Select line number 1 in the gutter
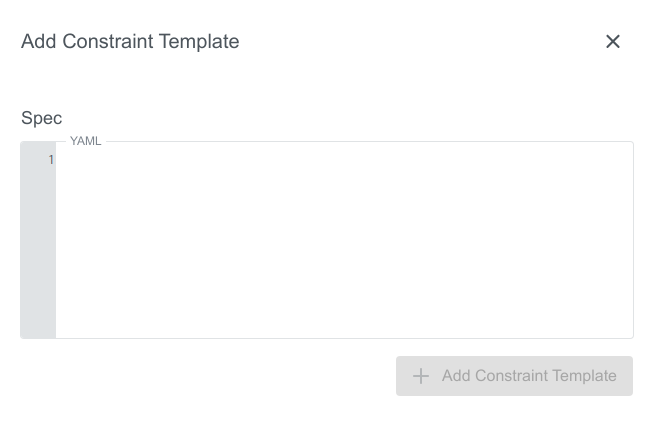Image resolution: width=652 pixels, height=430 pixels. 50,160
